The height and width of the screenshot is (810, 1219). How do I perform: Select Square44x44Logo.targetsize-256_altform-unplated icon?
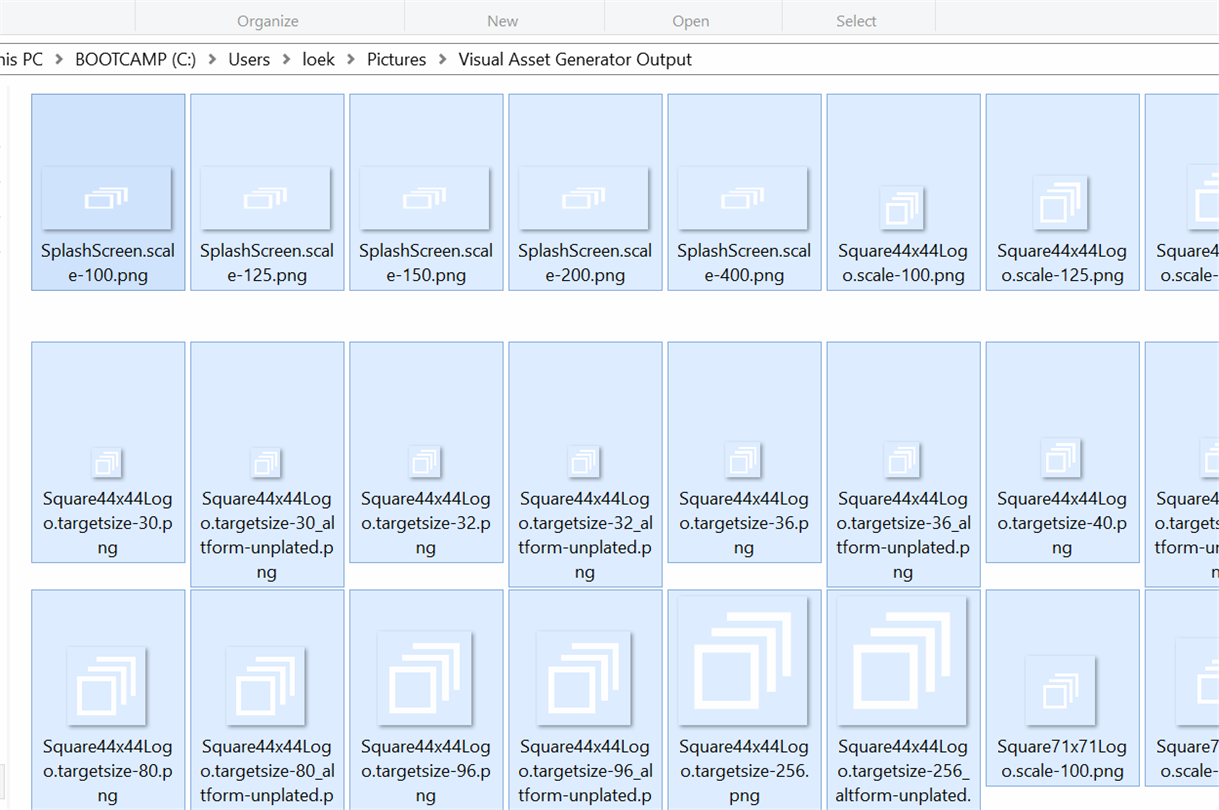click(902, 661)
